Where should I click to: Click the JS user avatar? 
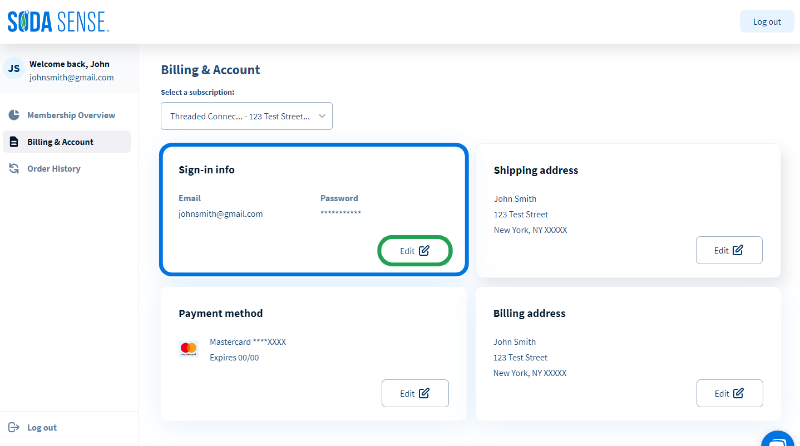tap(14, 68)
